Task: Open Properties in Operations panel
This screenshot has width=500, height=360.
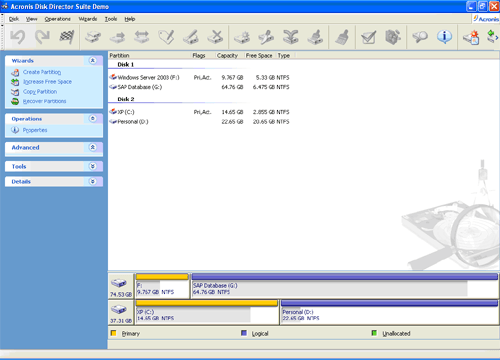Action: point(35,130)
